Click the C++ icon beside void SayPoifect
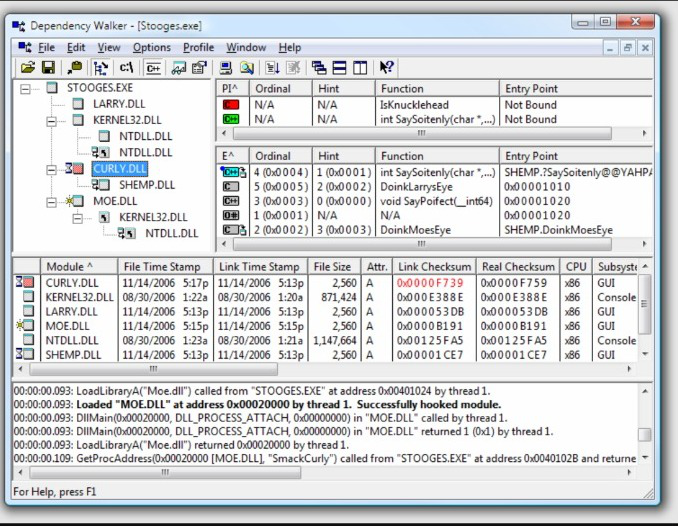 (x=230, y=201)
